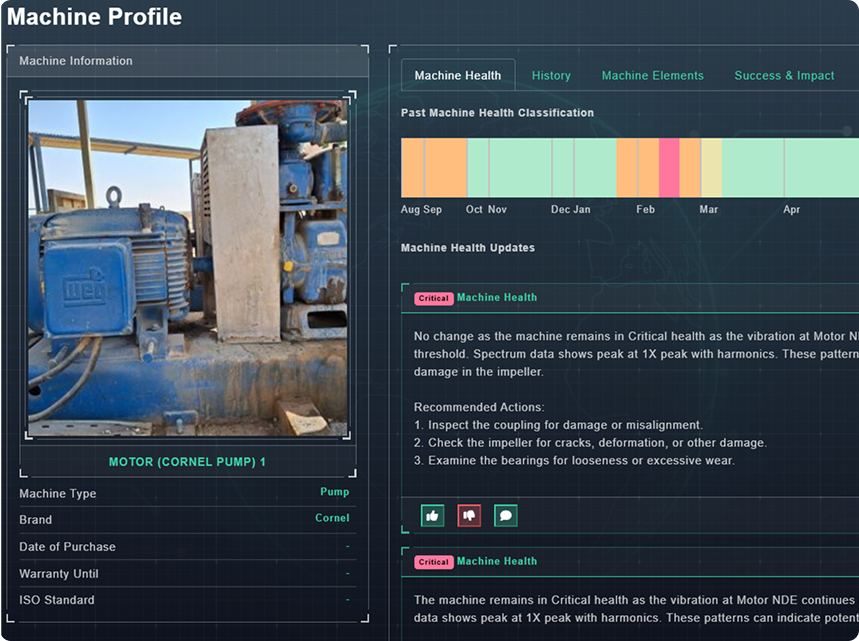The image size is (859, 641).
Task: Click the thumbs up icon on first update
Action: [x=432, y=515]
